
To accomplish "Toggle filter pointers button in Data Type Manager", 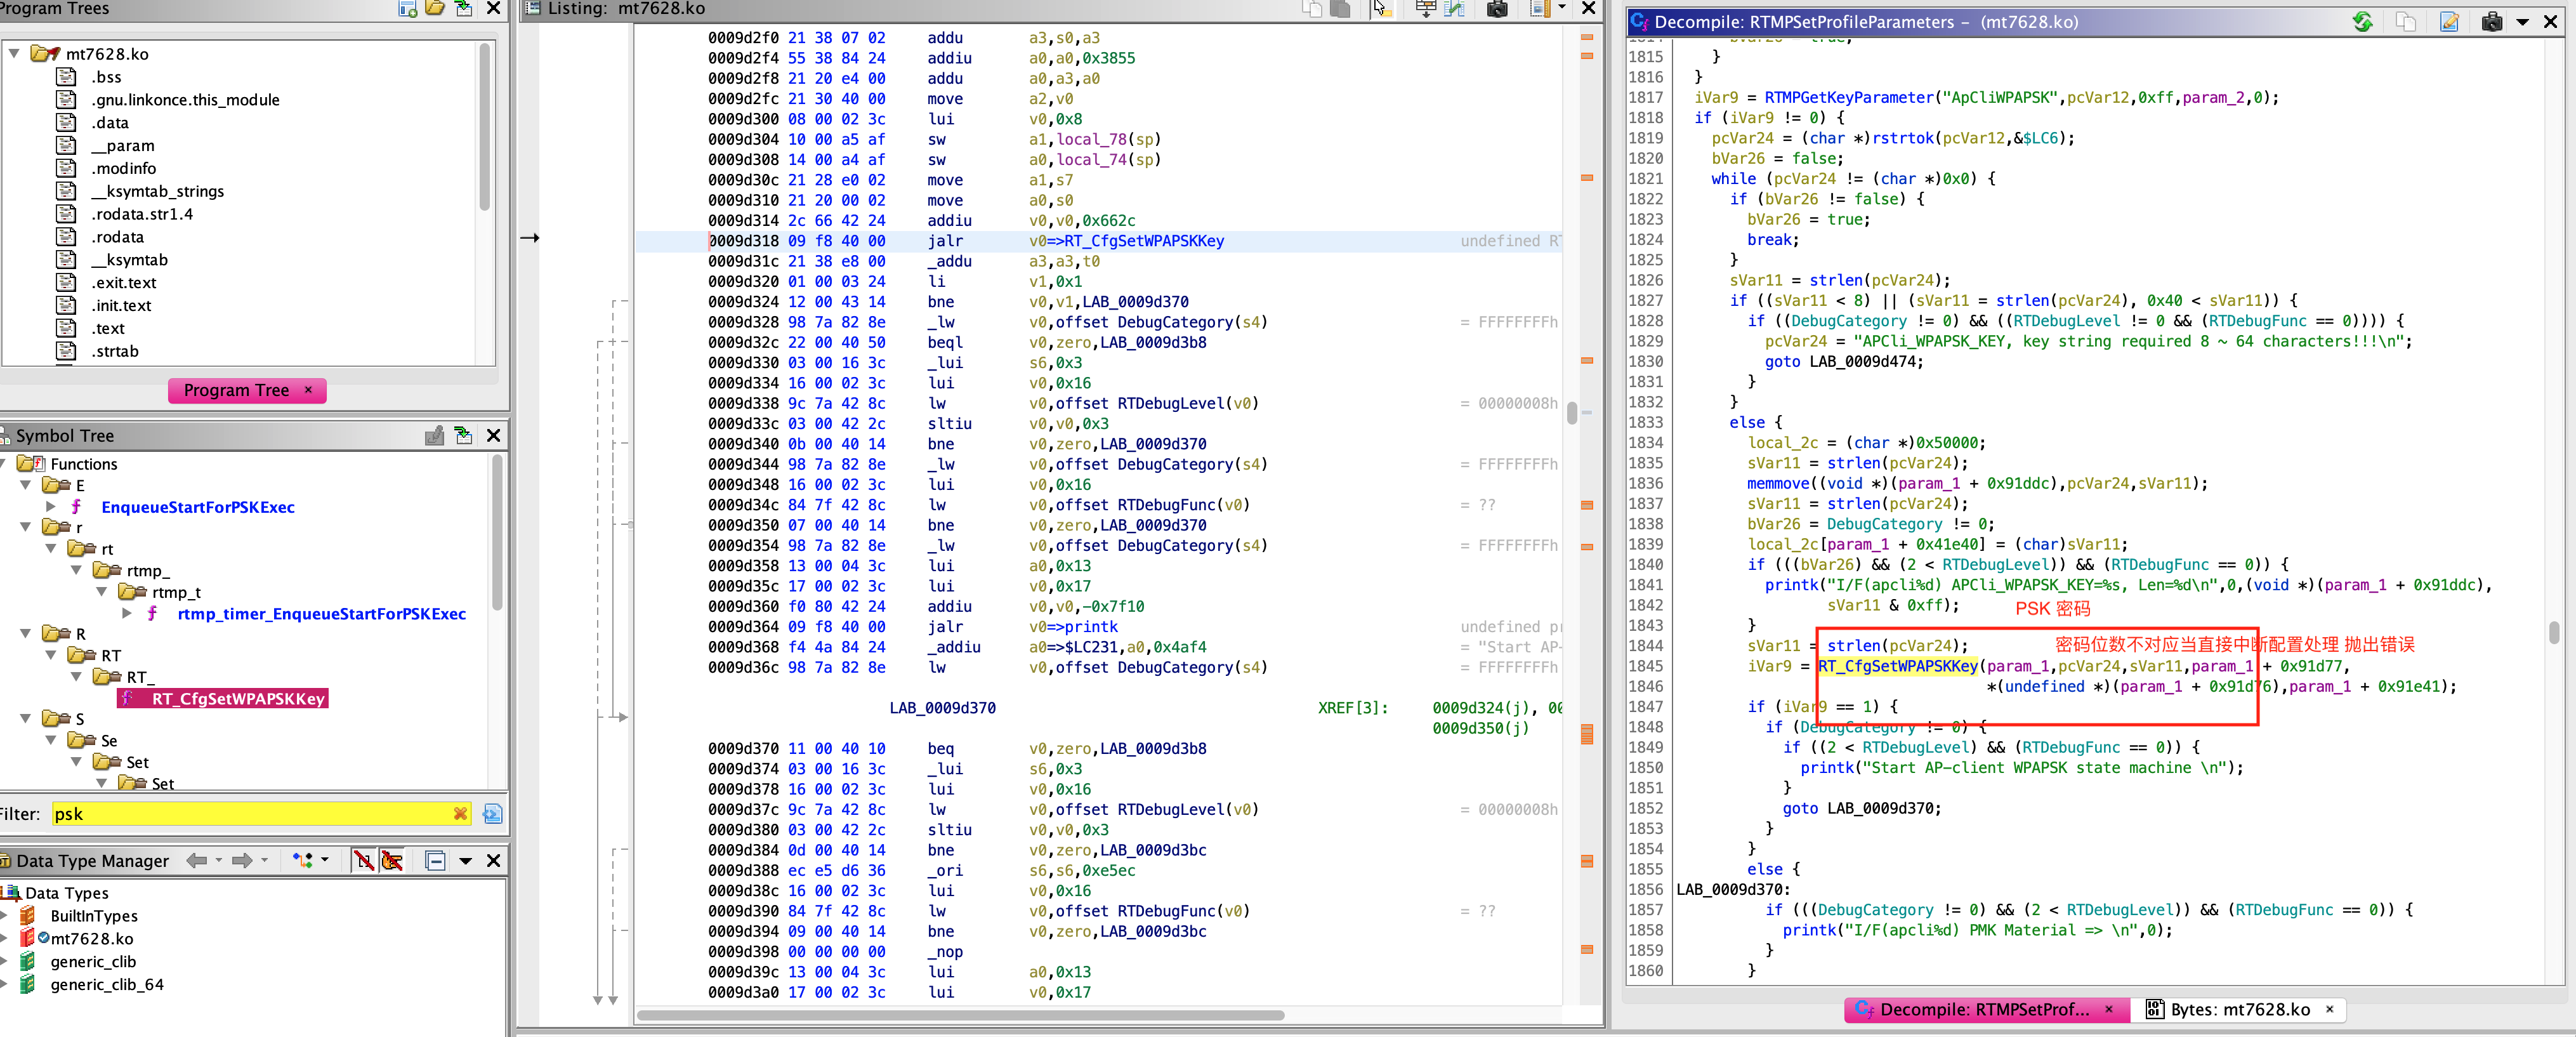I will [391, 860].
